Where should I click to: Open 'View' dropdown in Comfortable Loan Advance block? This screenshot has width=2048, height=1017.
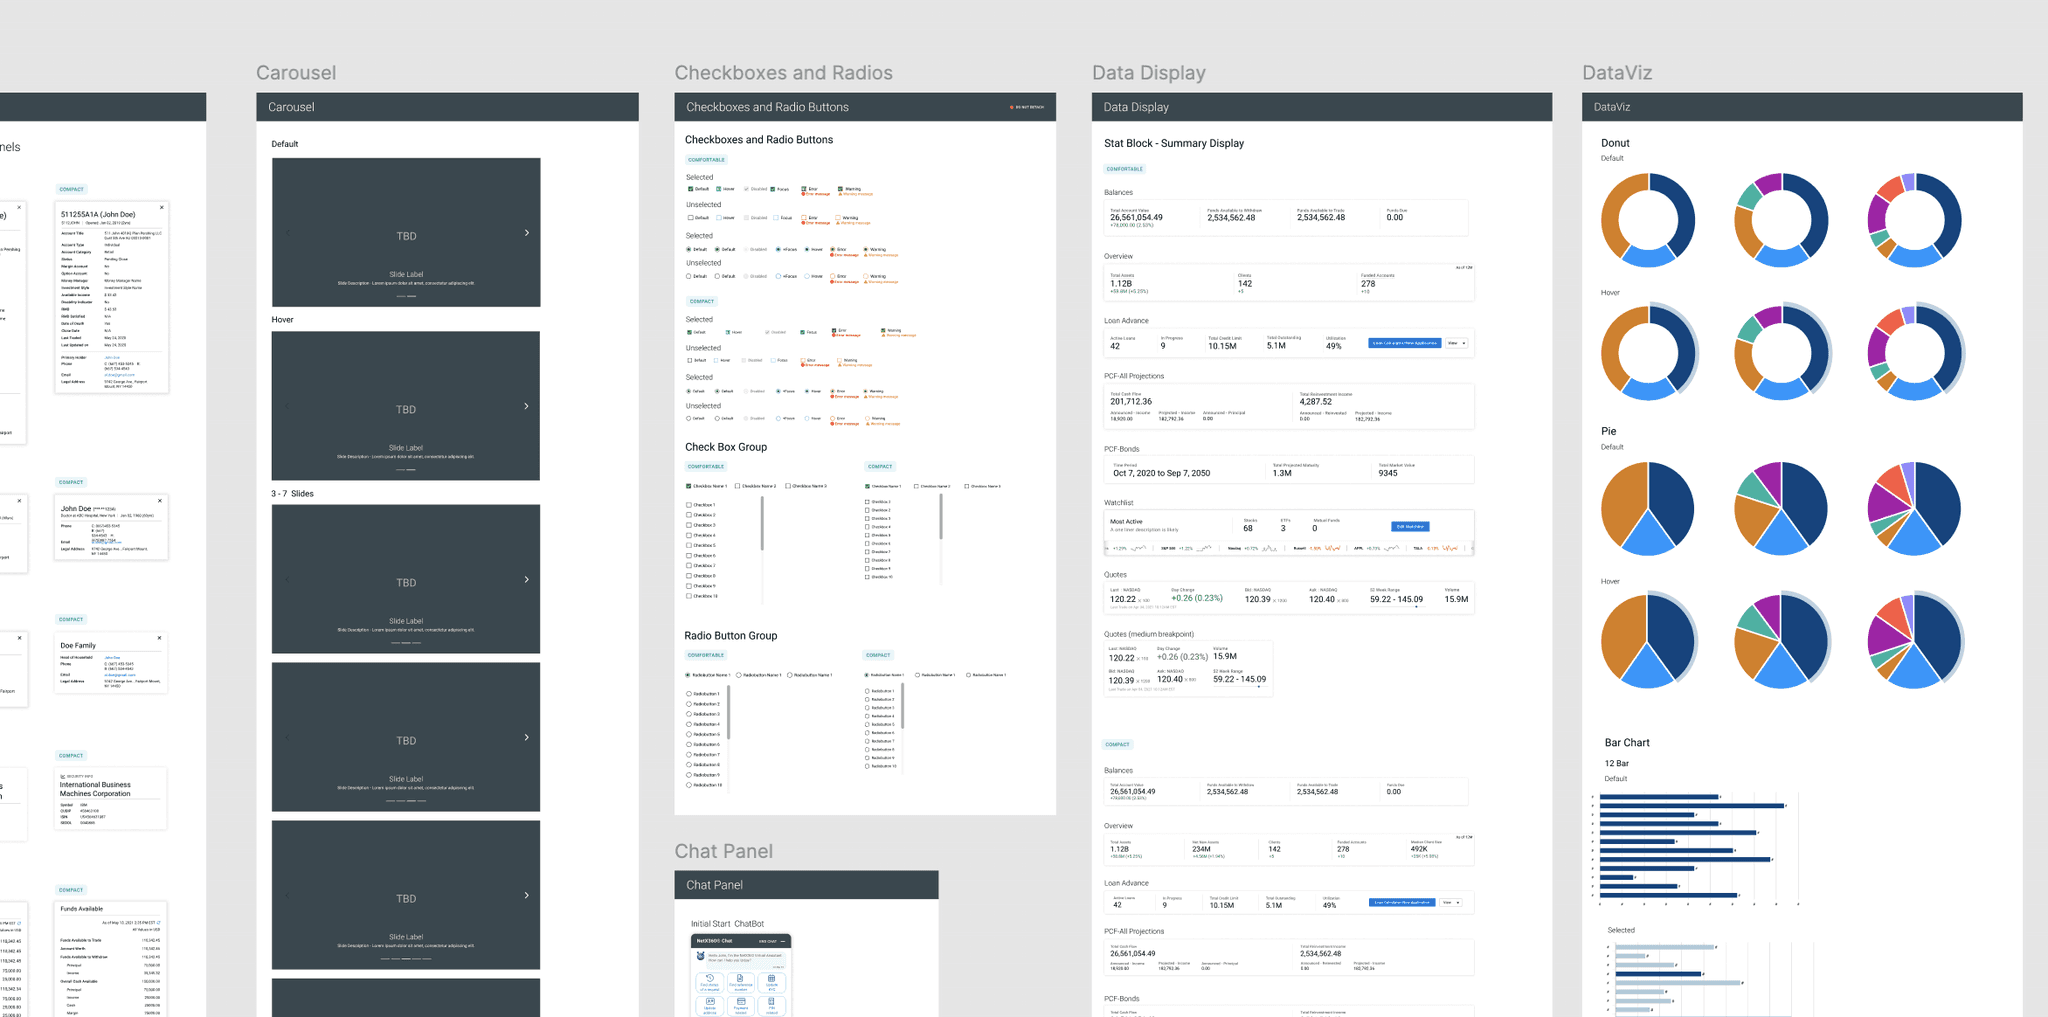point(1457,343)
